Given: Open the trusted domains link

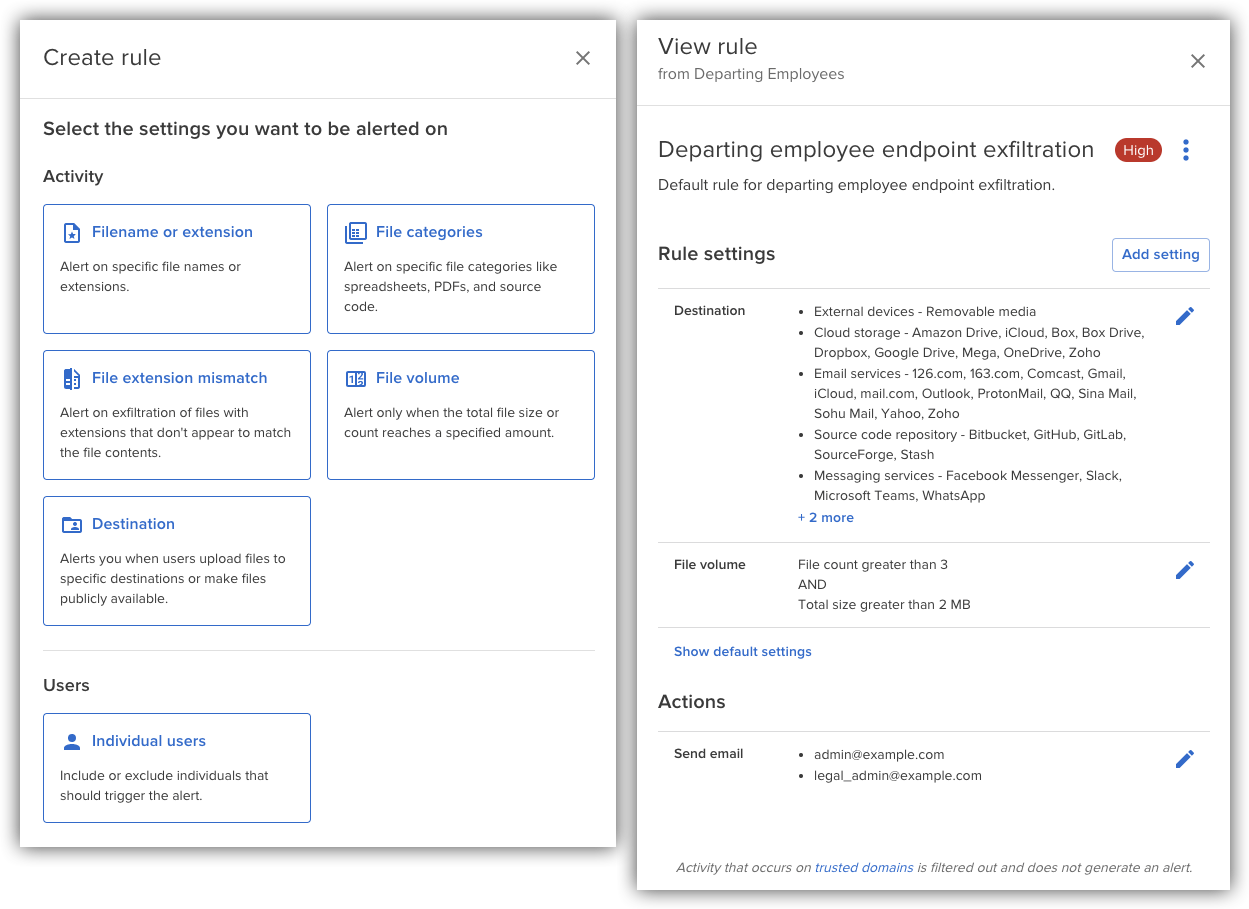Looking at the screenshot, I should point(864,867).
